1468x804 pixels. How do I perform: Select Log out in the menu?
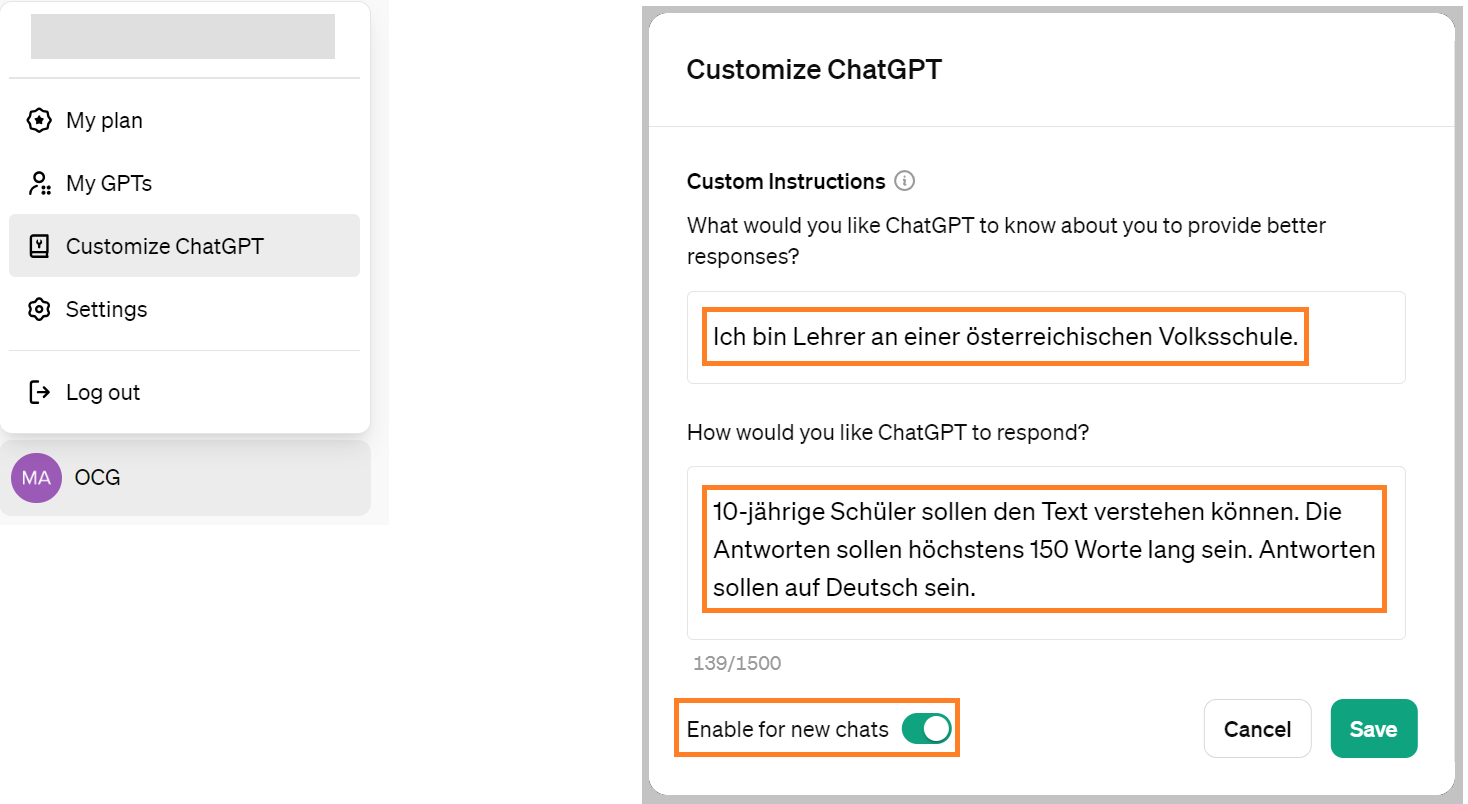(185, 392)
